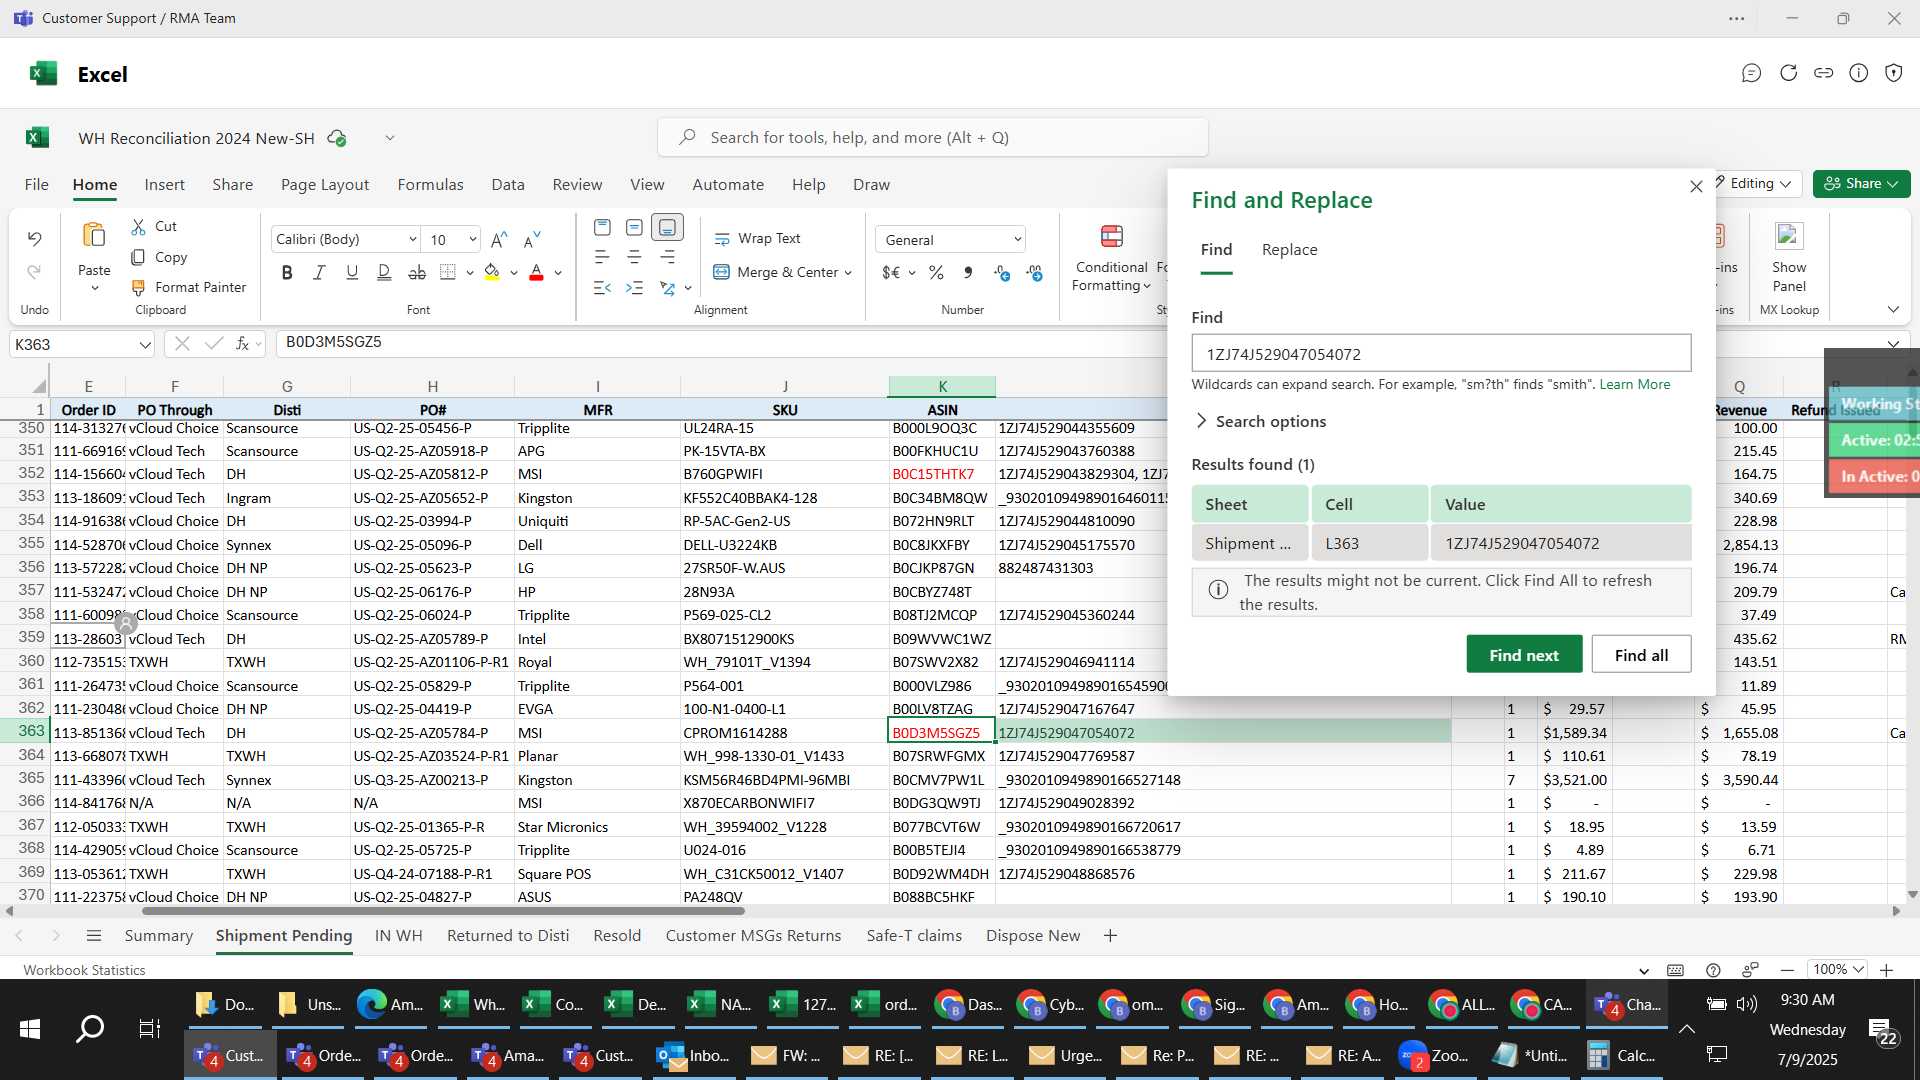The image size is (1920, 1080).
Task: Apply percent style format
Action: 936,273
